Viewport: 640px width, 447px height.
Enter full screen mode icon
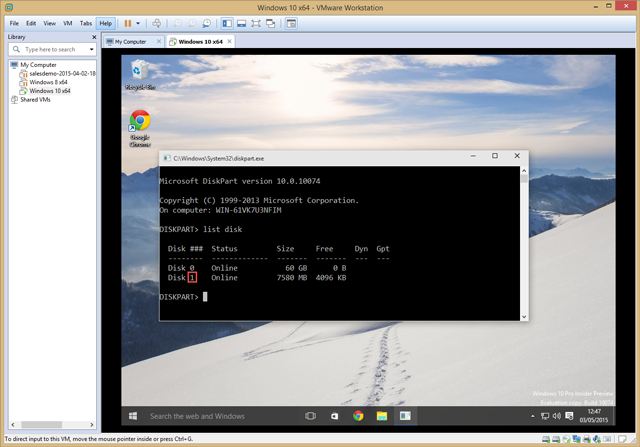click(256, 23)
